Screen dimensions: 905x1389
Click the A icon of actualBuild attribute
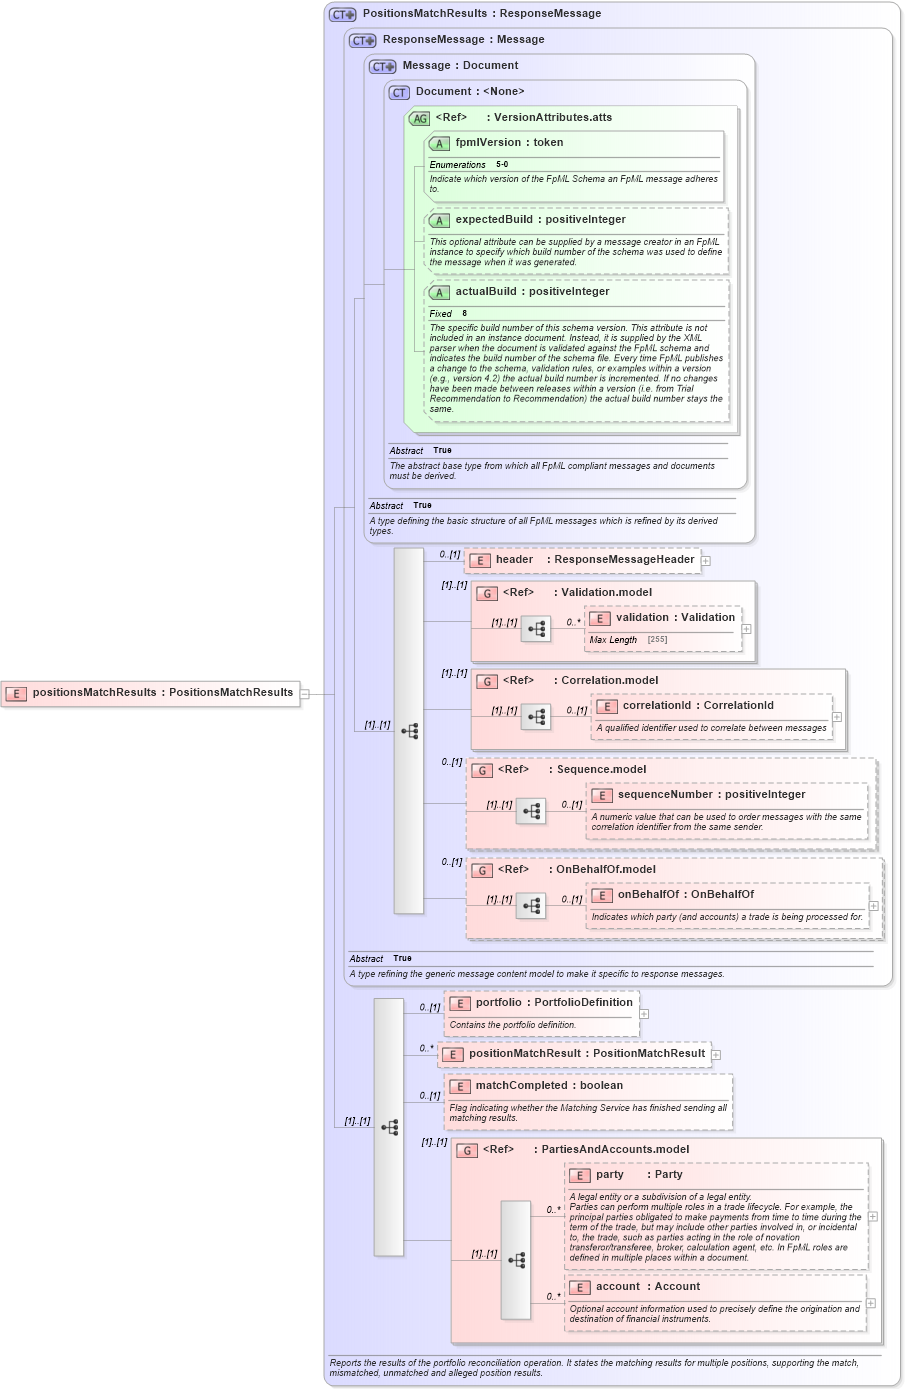coord(439,292)
